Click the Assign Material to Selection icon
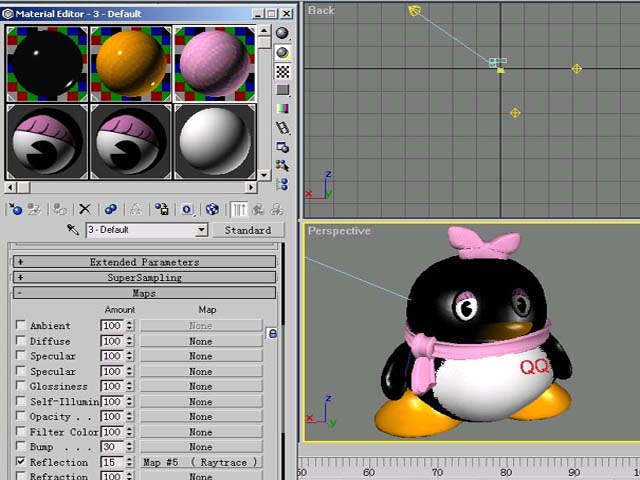The height and width of the screenshot is (480, 640). click(x=60, y=210)
